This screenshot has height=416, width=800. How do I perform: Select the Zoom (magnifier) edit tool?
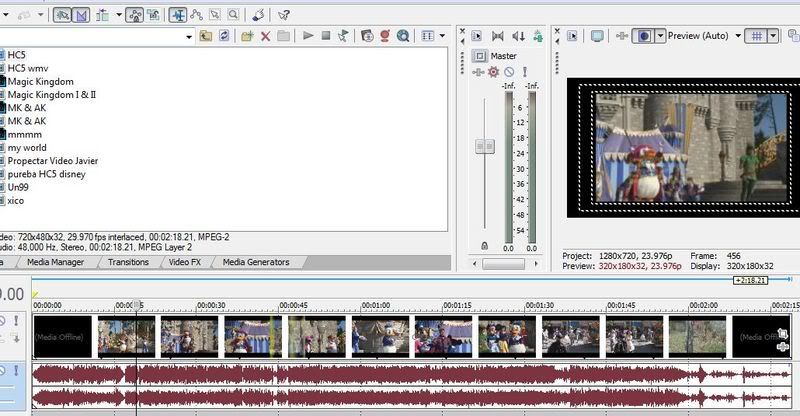(x=233, y=15)
